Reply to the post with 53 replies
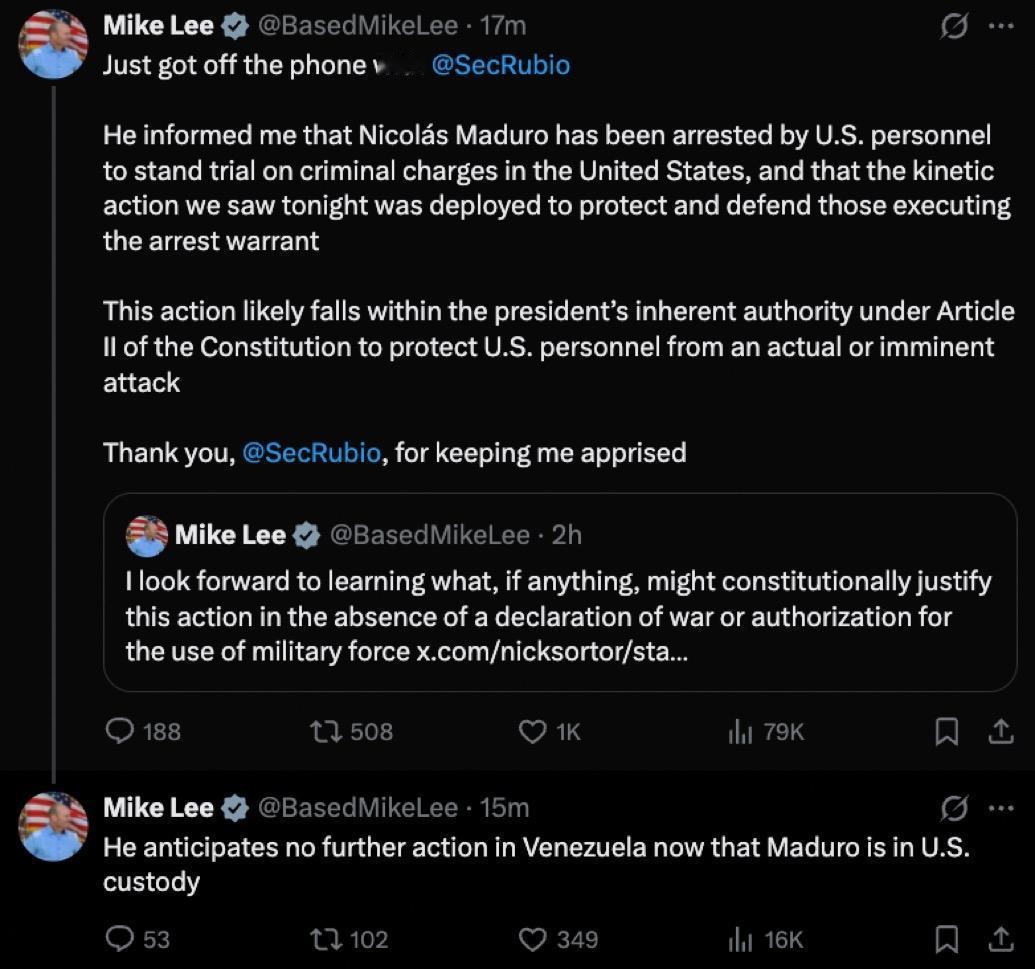Screen dimensions: 1035x969 [x=120, y=939]
